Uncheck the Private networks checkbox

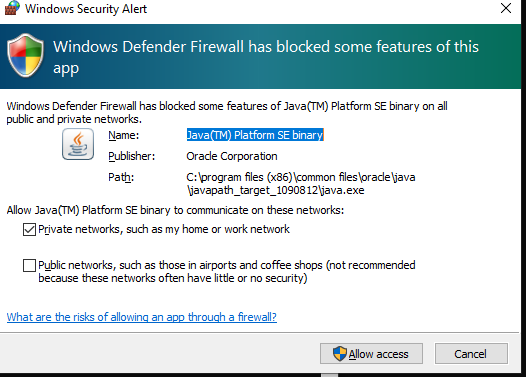pos(30,230)
